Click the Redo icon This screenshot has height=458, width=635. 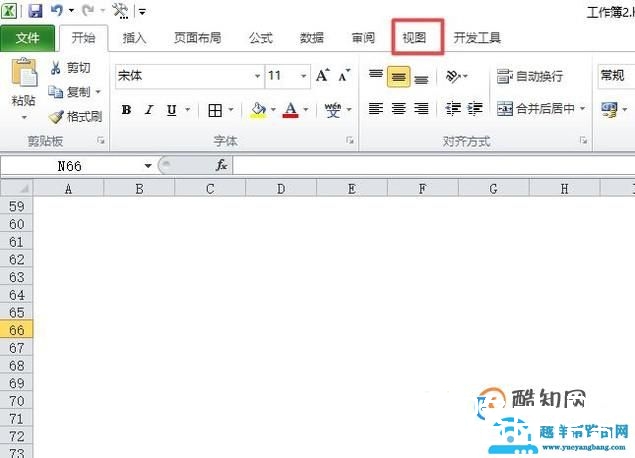pyautogui.click(x=88, y=10)
